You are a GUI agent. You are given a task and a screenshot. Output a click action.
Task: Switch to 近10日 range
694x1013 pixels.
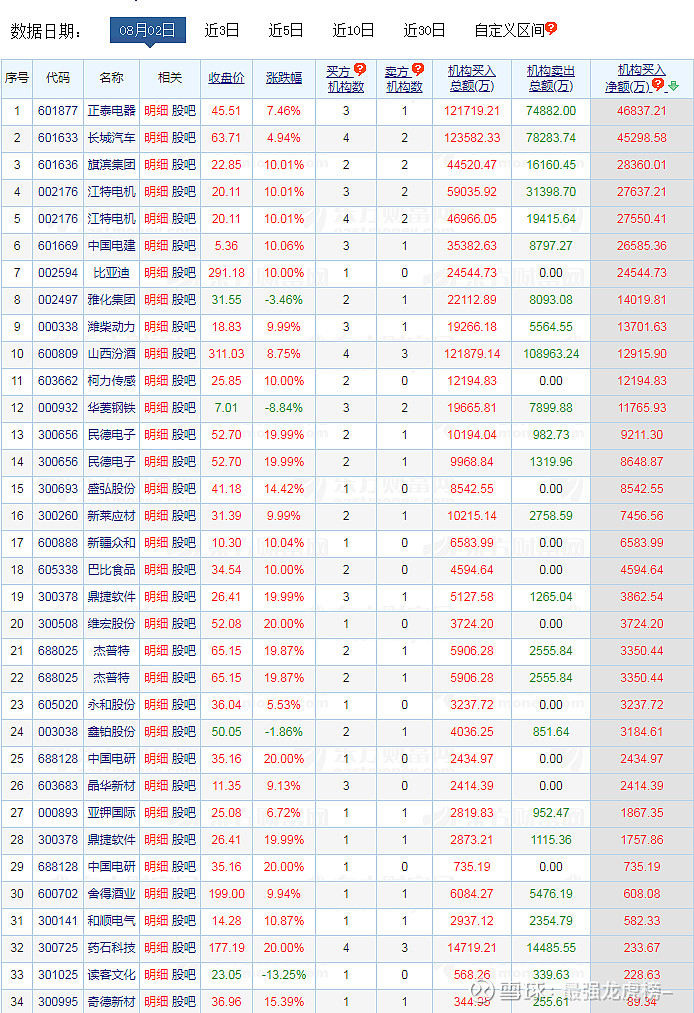click(x=353, y=30)
